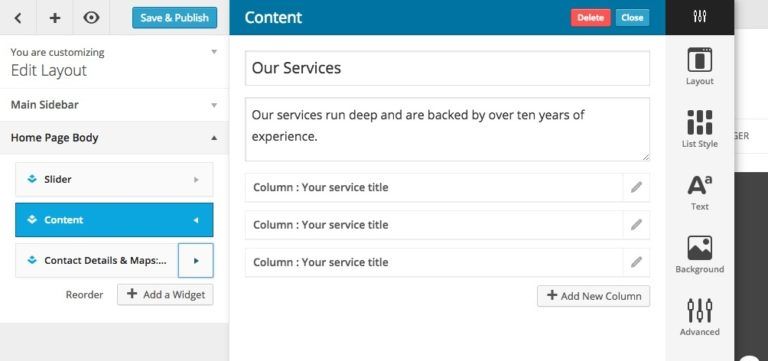The image size is (768, 361).
Task: Click the red Delete button
Action: click(x=590, y=18)
